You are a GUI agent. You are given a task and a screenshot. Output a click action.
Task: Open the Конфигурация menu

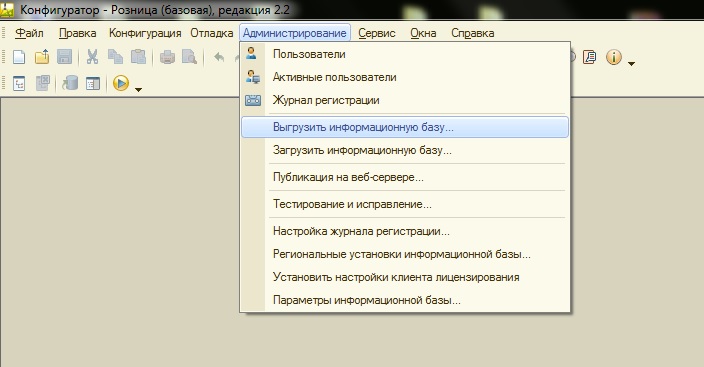(x=145, y=33)
